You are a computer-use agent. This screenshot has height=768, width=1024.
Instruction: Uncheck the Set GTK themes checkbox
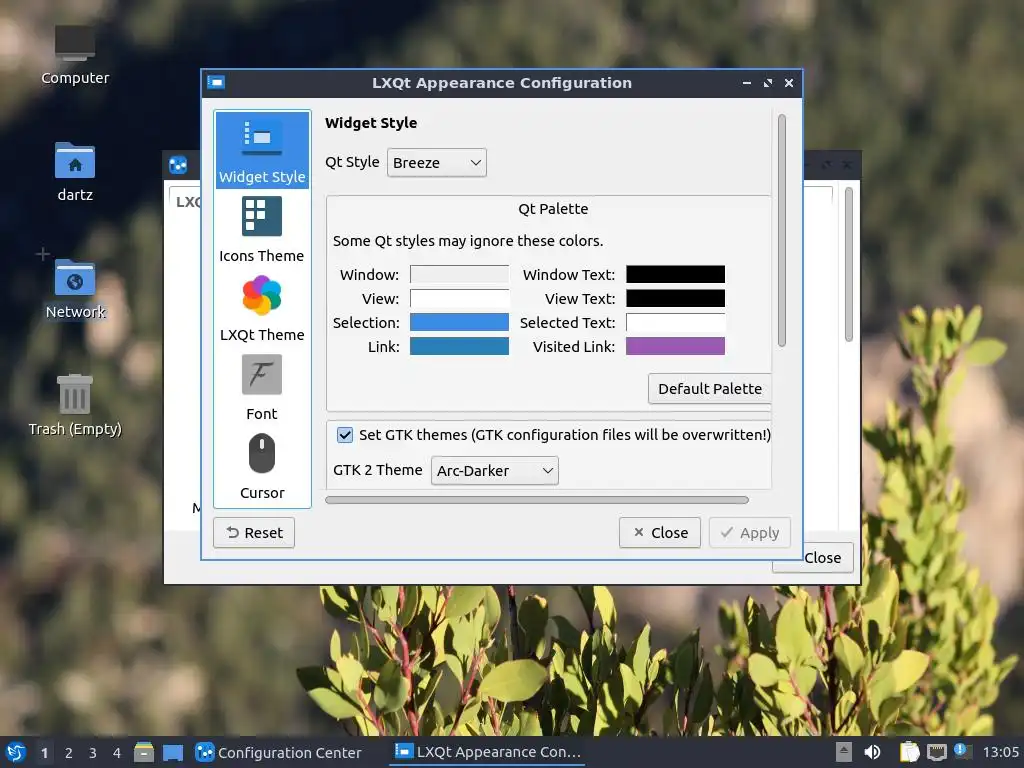tap(345, 435)
